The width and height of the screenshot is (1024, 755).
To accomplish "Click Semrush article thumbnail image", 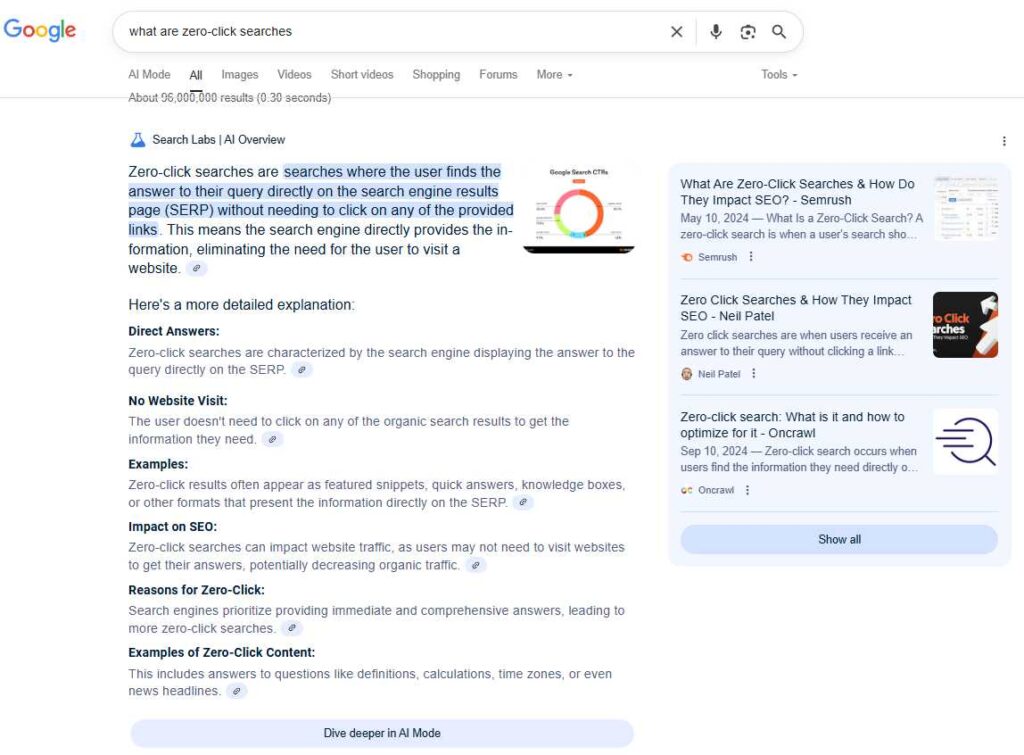I will pos(965,208).
